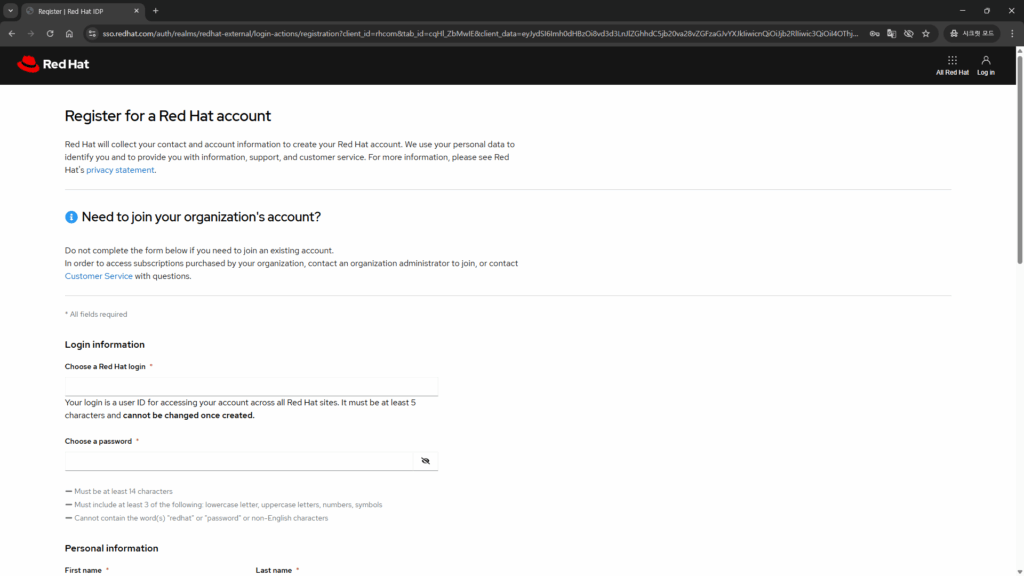
Task: Click the Choose a Red Hat login field
Action: coord(251,386)
